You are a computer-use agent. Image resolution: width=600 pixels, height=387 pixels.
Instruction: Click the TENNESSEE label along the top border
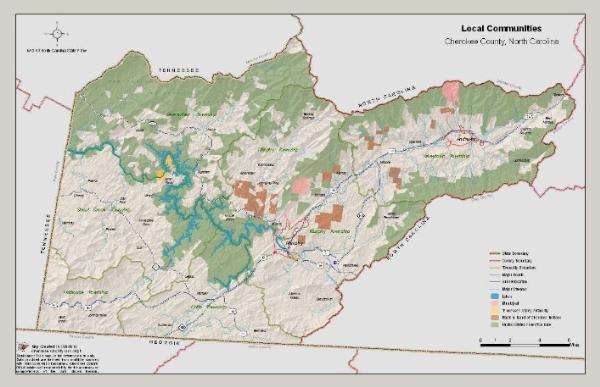(179, 70)
